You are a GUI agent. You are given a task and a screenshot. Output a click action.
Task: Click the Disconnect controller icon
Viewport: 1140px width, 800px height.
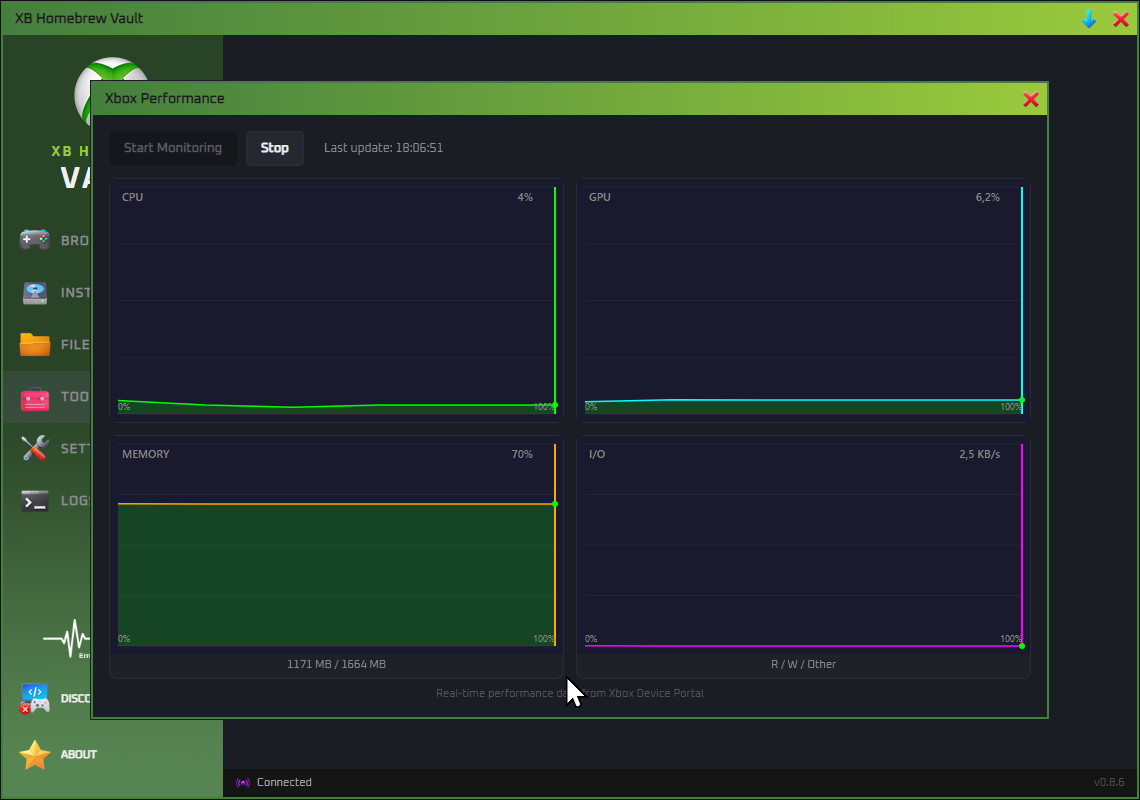(x=34, y=698)
